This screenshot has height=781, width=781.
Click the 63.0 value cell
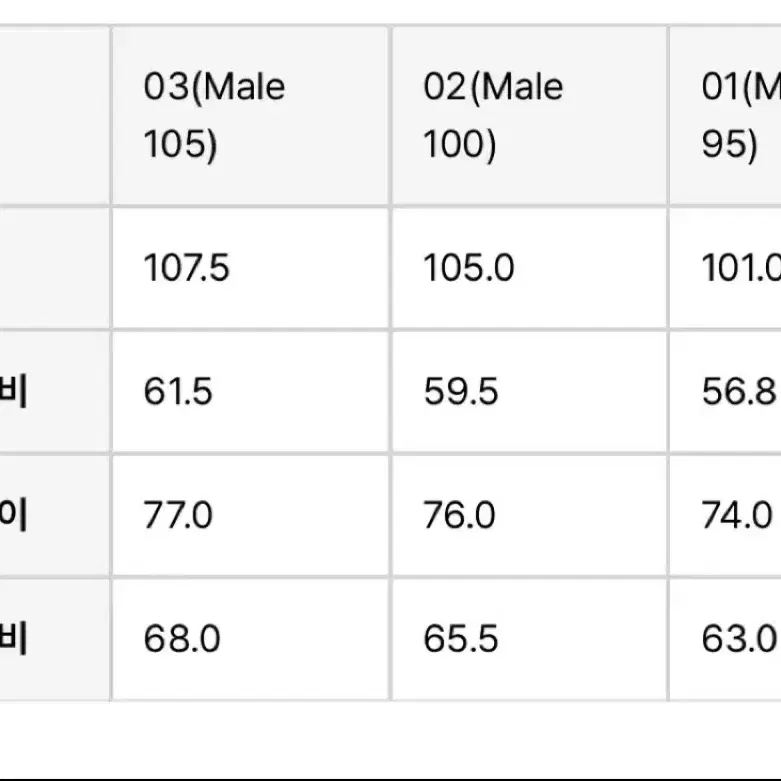coord(726,640)
